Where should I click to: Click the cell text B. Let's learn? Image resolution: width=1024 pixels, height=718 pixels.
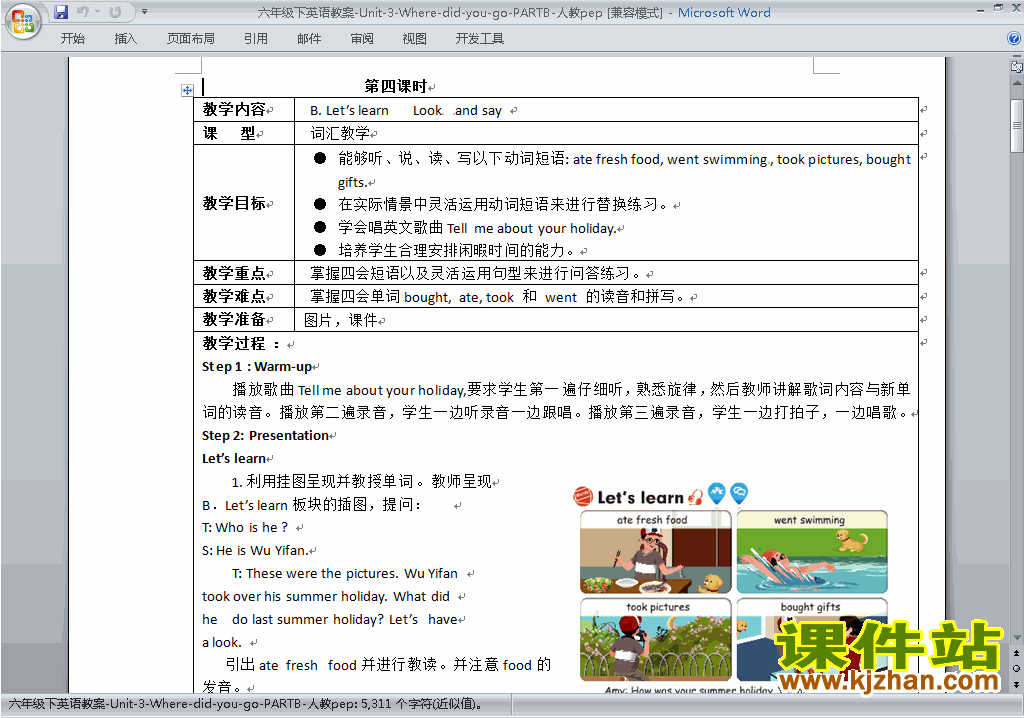(x=349, y=110)
